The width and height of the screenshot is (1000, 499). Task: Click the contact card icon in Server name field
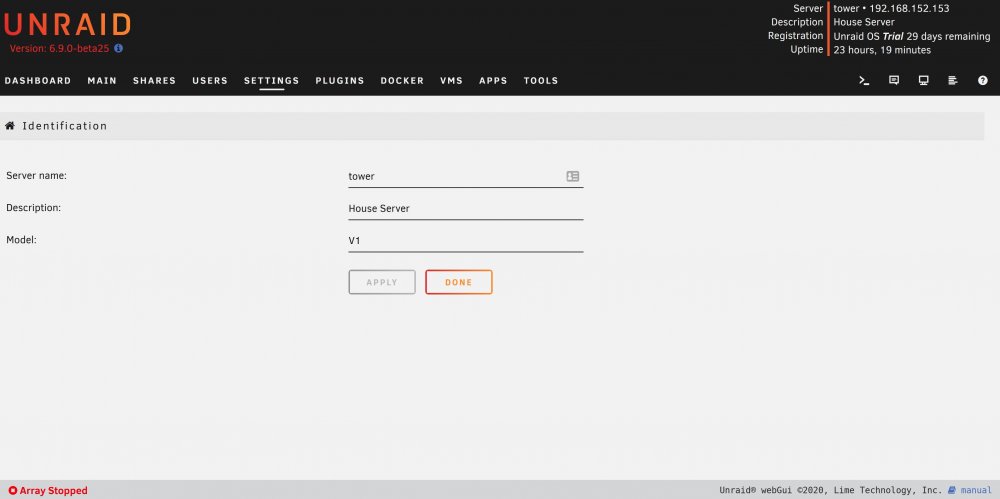tap(573, 176)
